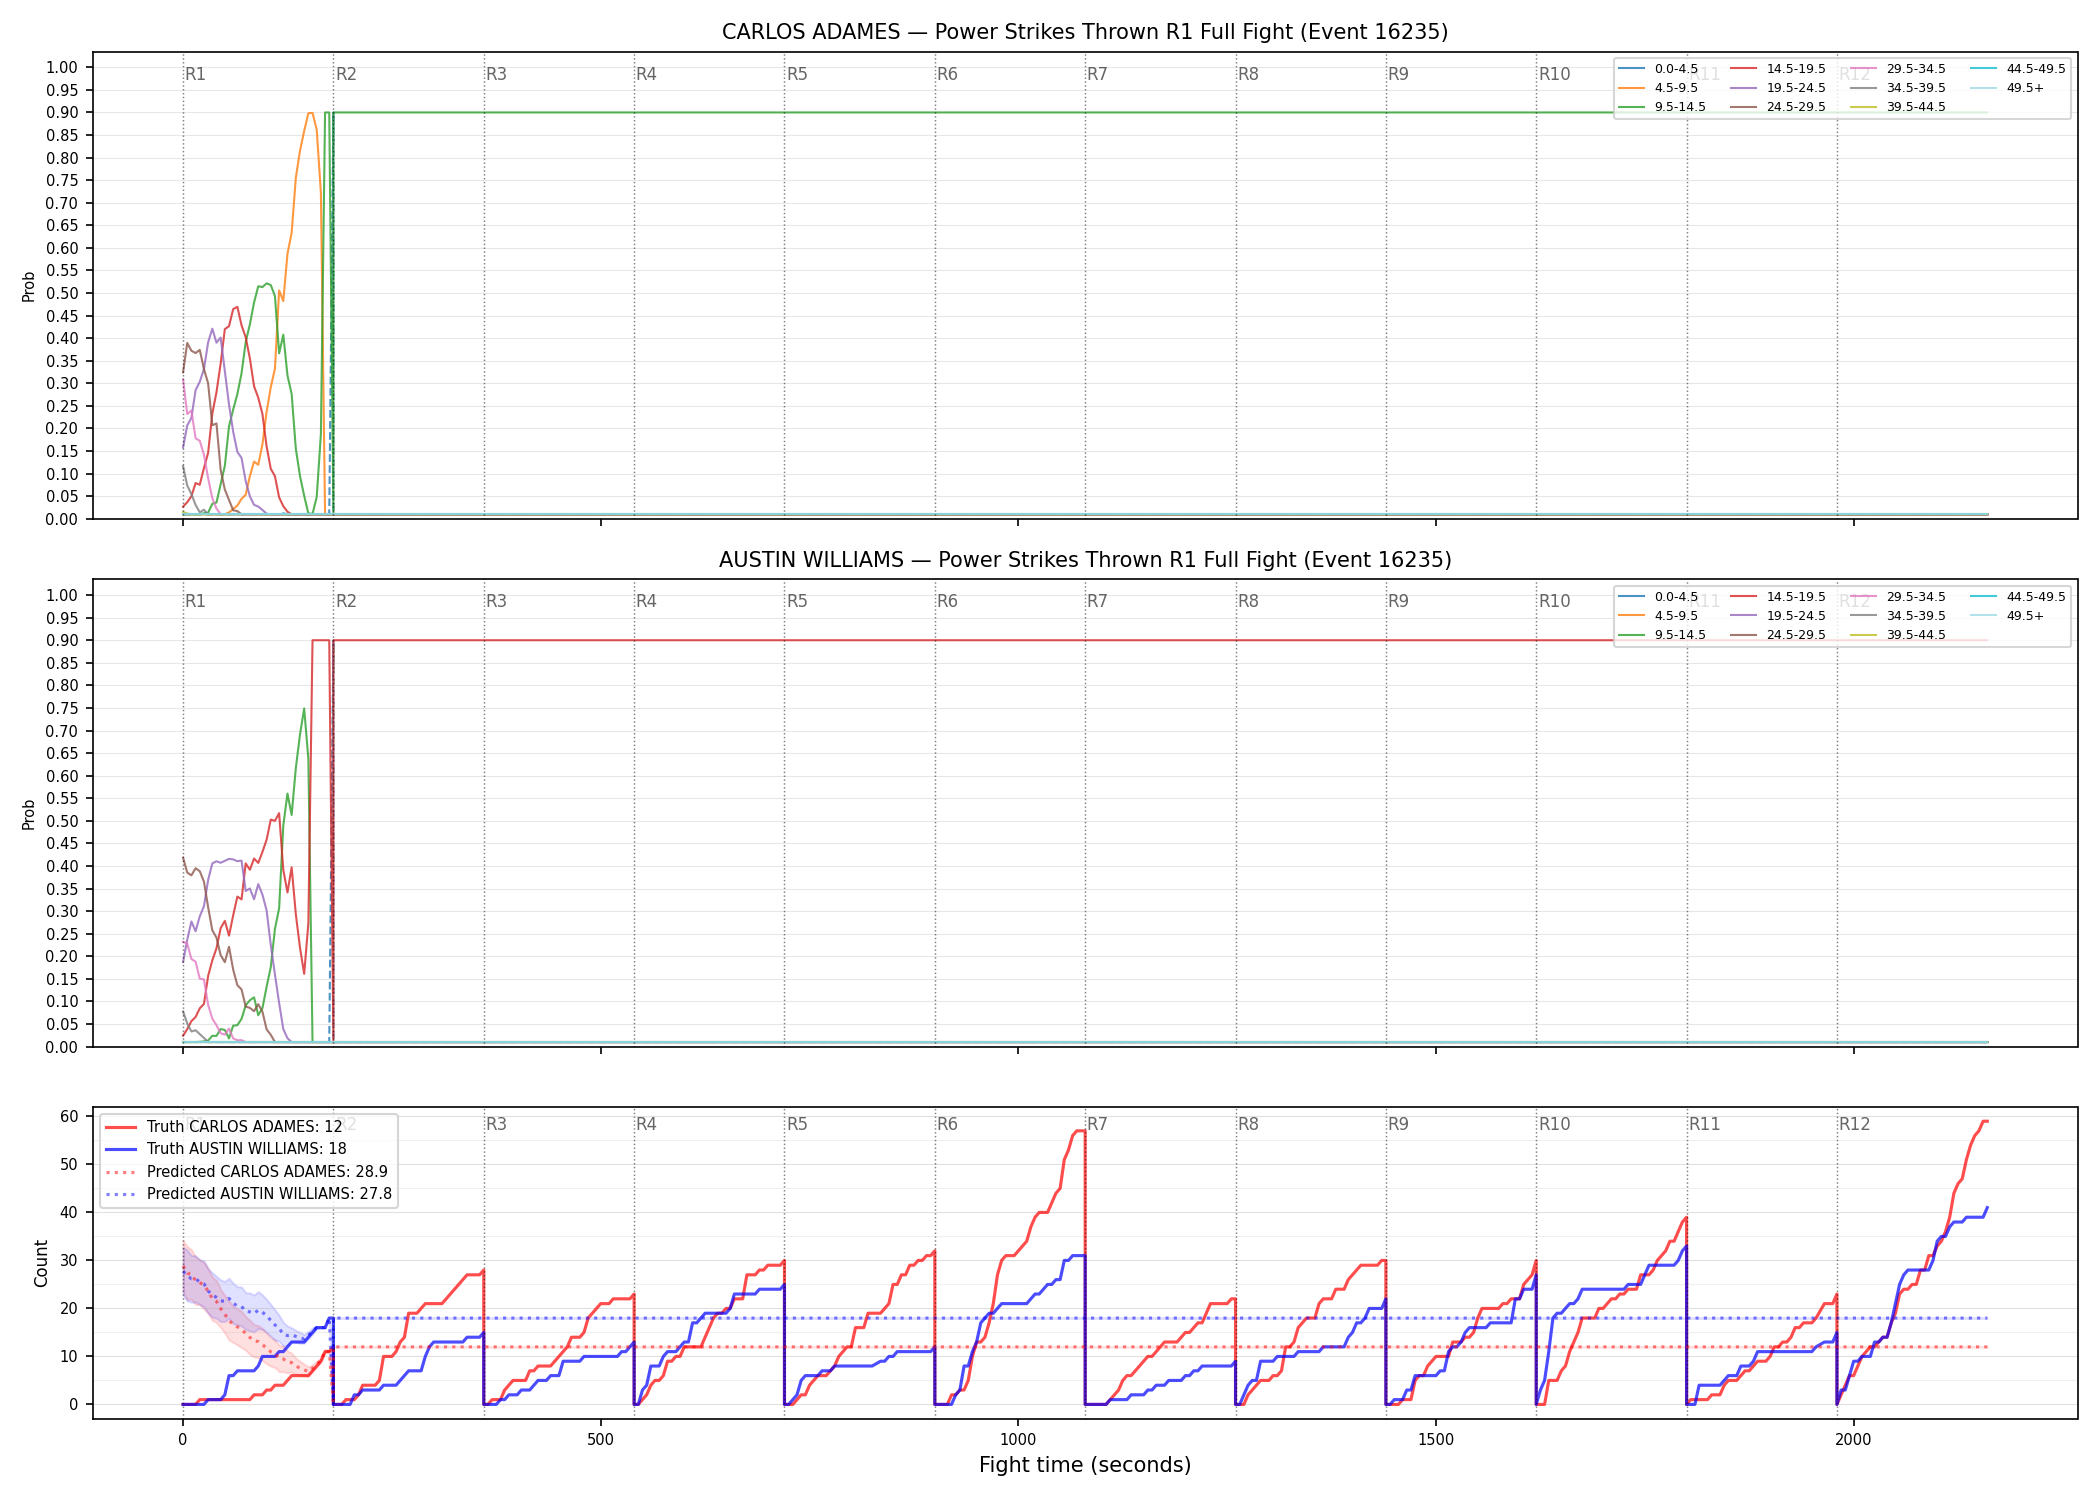Screen dimensions: 2100x1500
Task: Click the '1000' x-axis tick label
Action: click(x=1018, y=1440)
